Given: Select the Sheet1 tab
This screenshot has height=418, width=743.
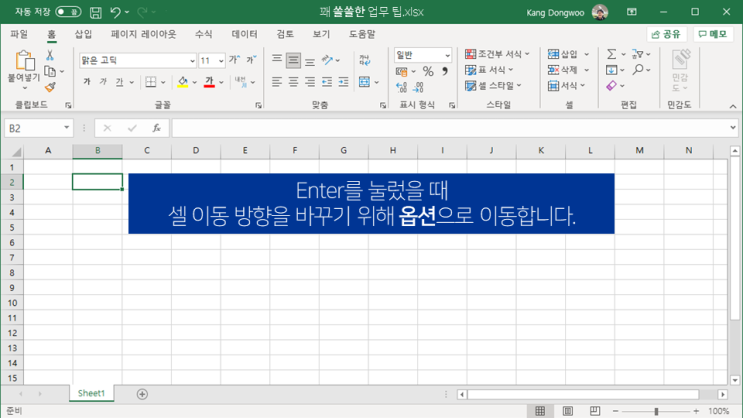Looking at the screenshot, I should coord(91,393).
